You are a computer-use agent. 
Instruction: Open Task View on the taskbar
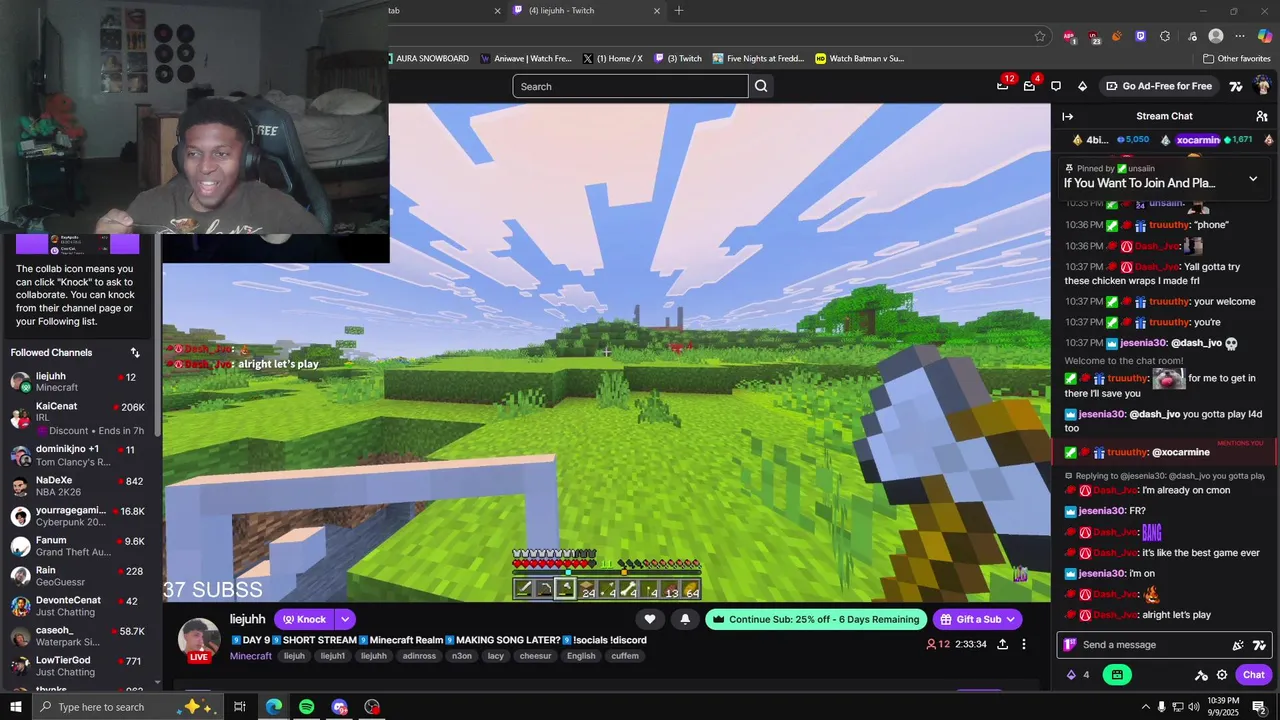(240, 707)
